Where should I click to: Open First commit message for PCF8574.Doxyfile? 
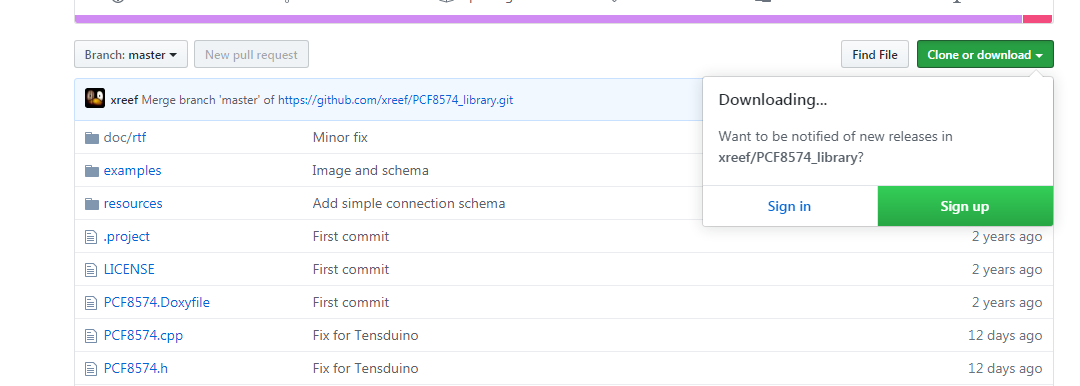351,303
